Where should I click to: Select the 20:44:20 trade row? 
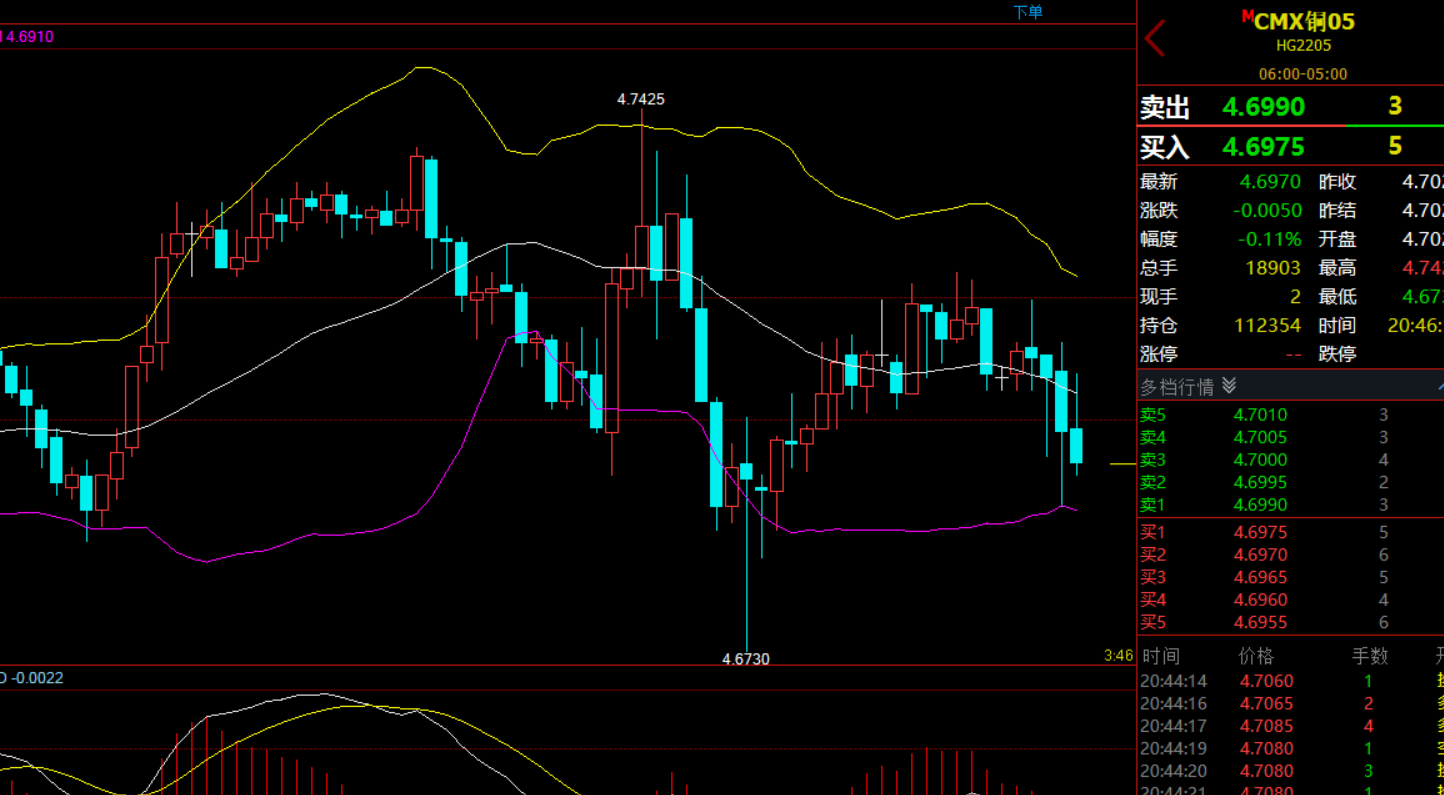point(1290,771)
